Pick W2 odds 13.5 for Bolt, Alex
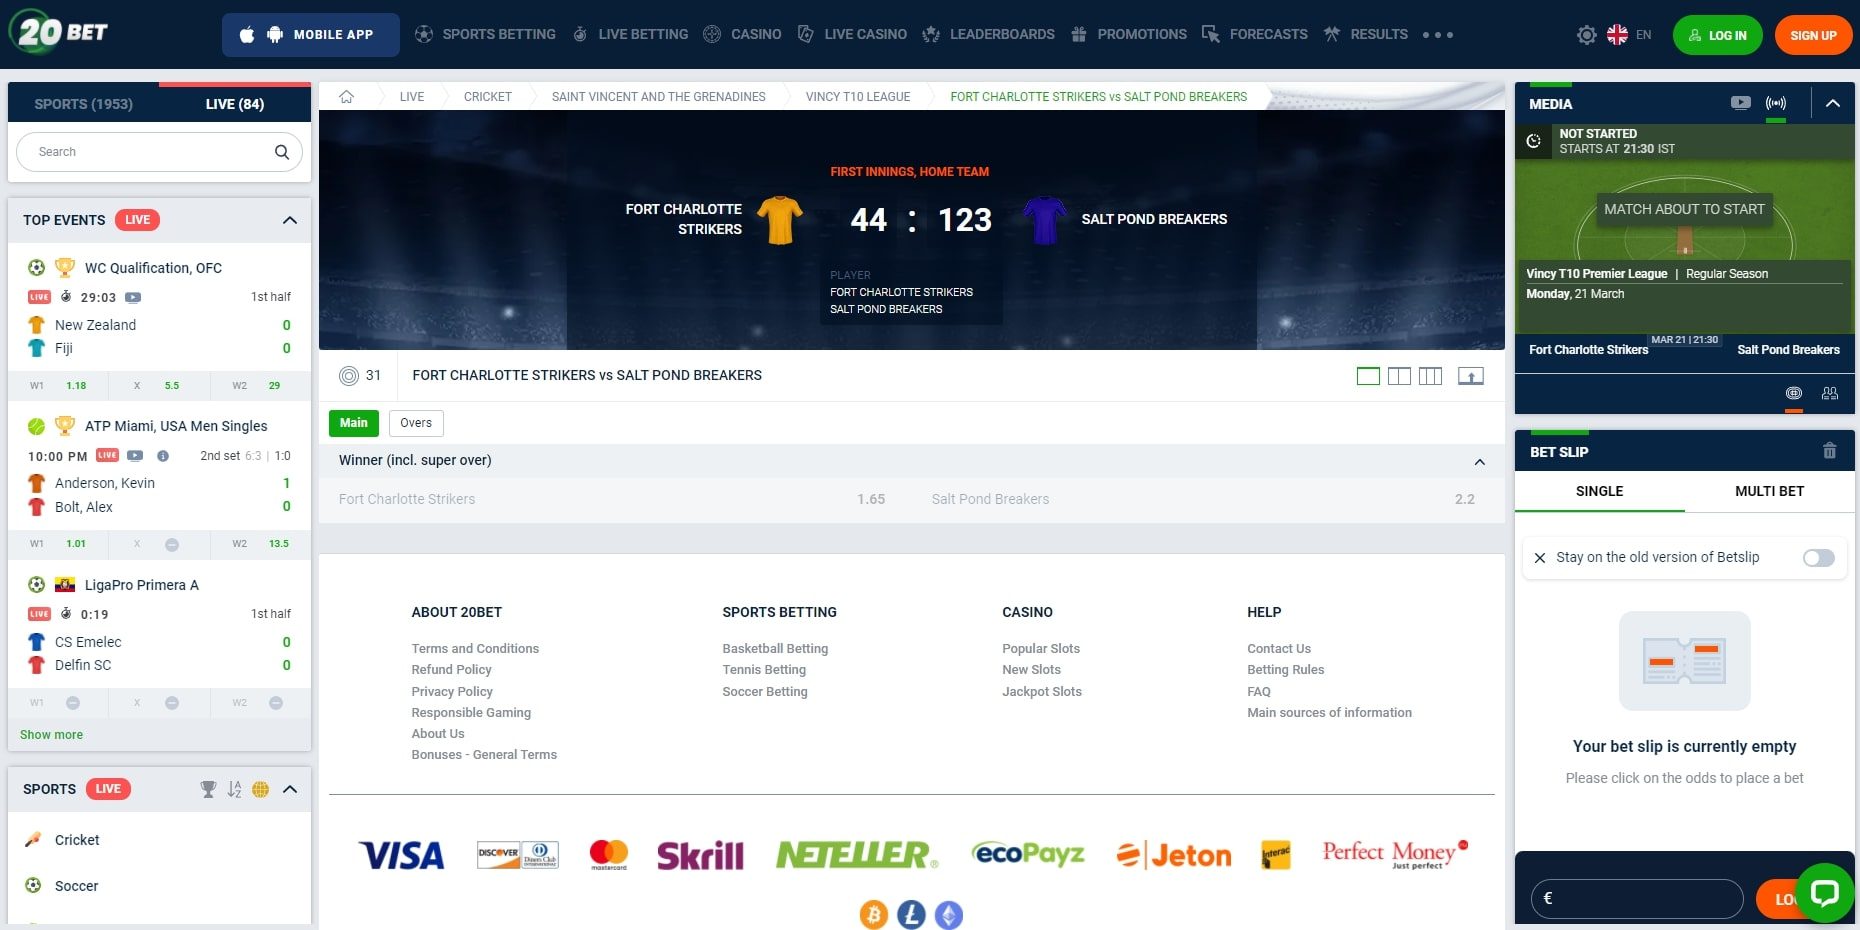Viewport: 1860px width, 930px height. [260, 544]
